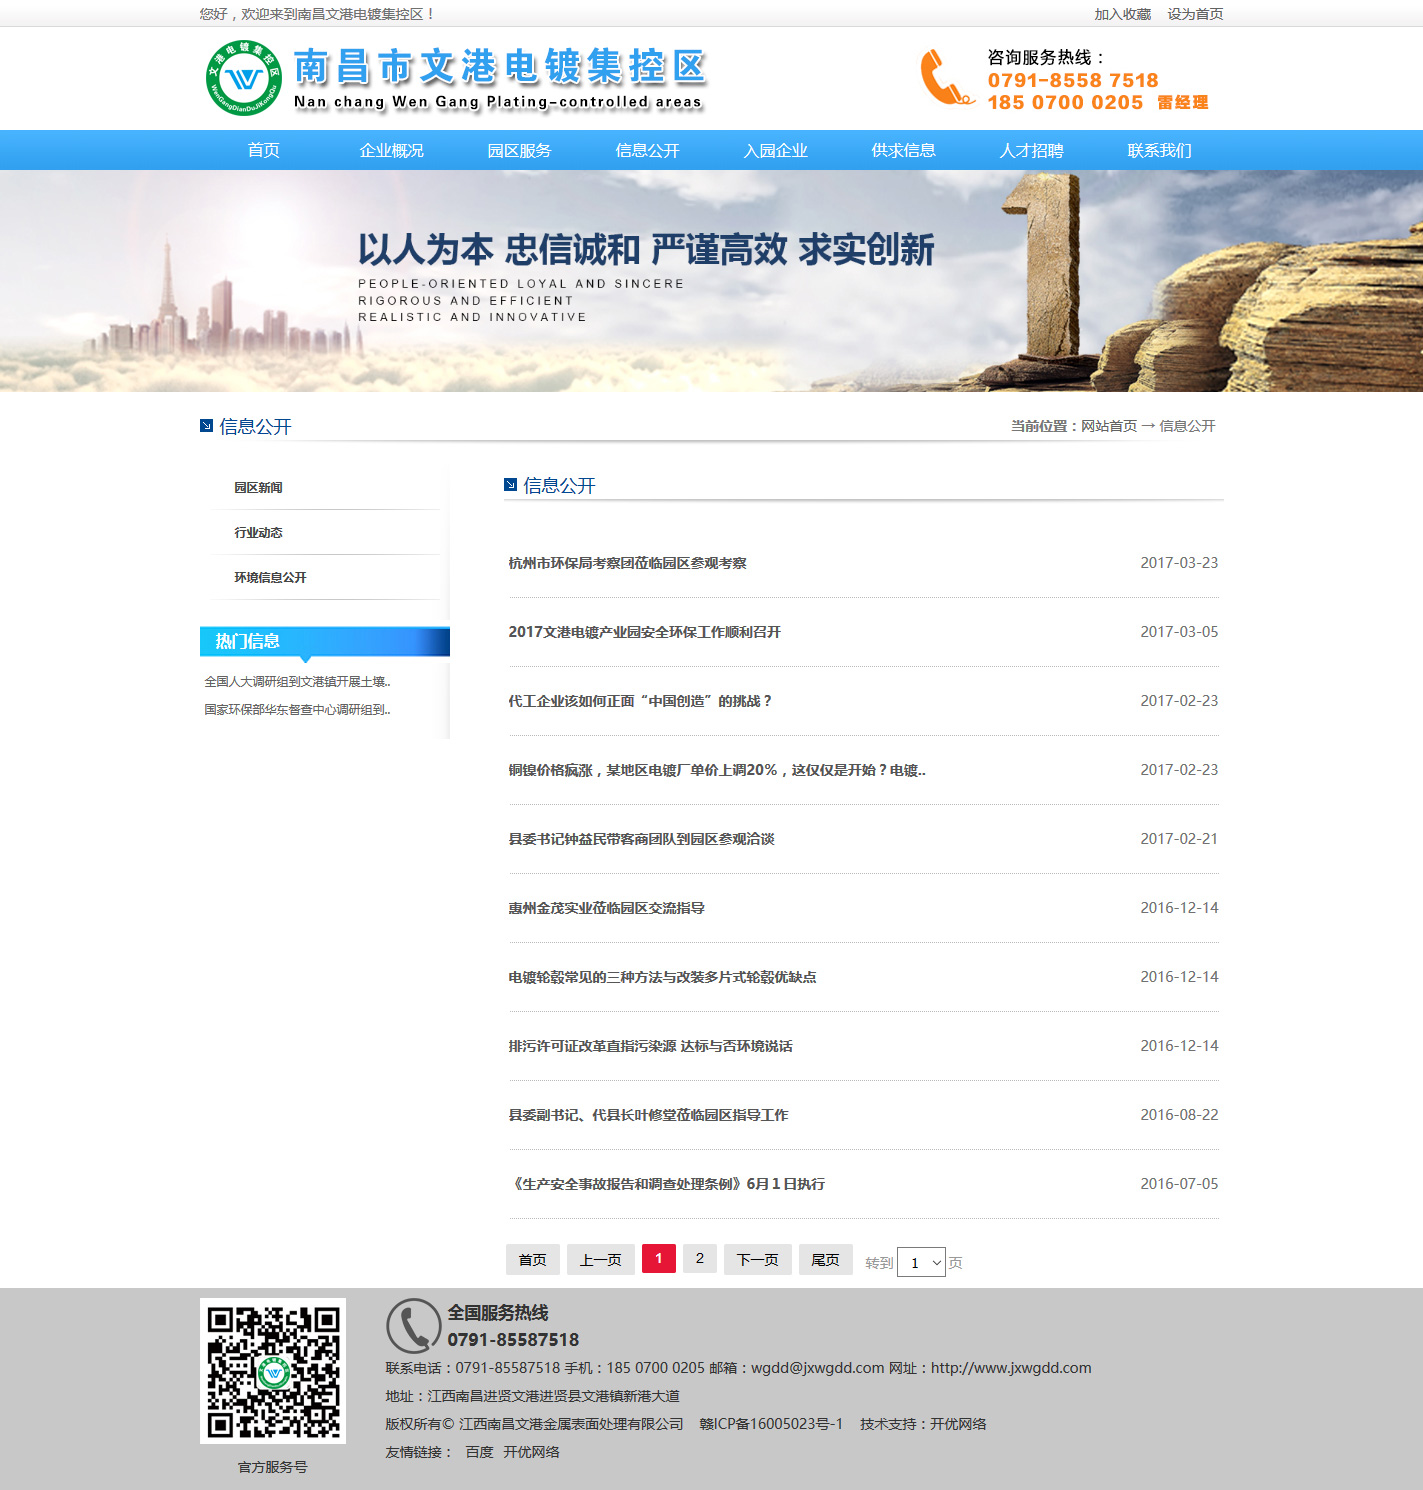Open the 人才招聘 navigation menu
Viewport: 1423px width, 1490px height.
[1032, 150]
